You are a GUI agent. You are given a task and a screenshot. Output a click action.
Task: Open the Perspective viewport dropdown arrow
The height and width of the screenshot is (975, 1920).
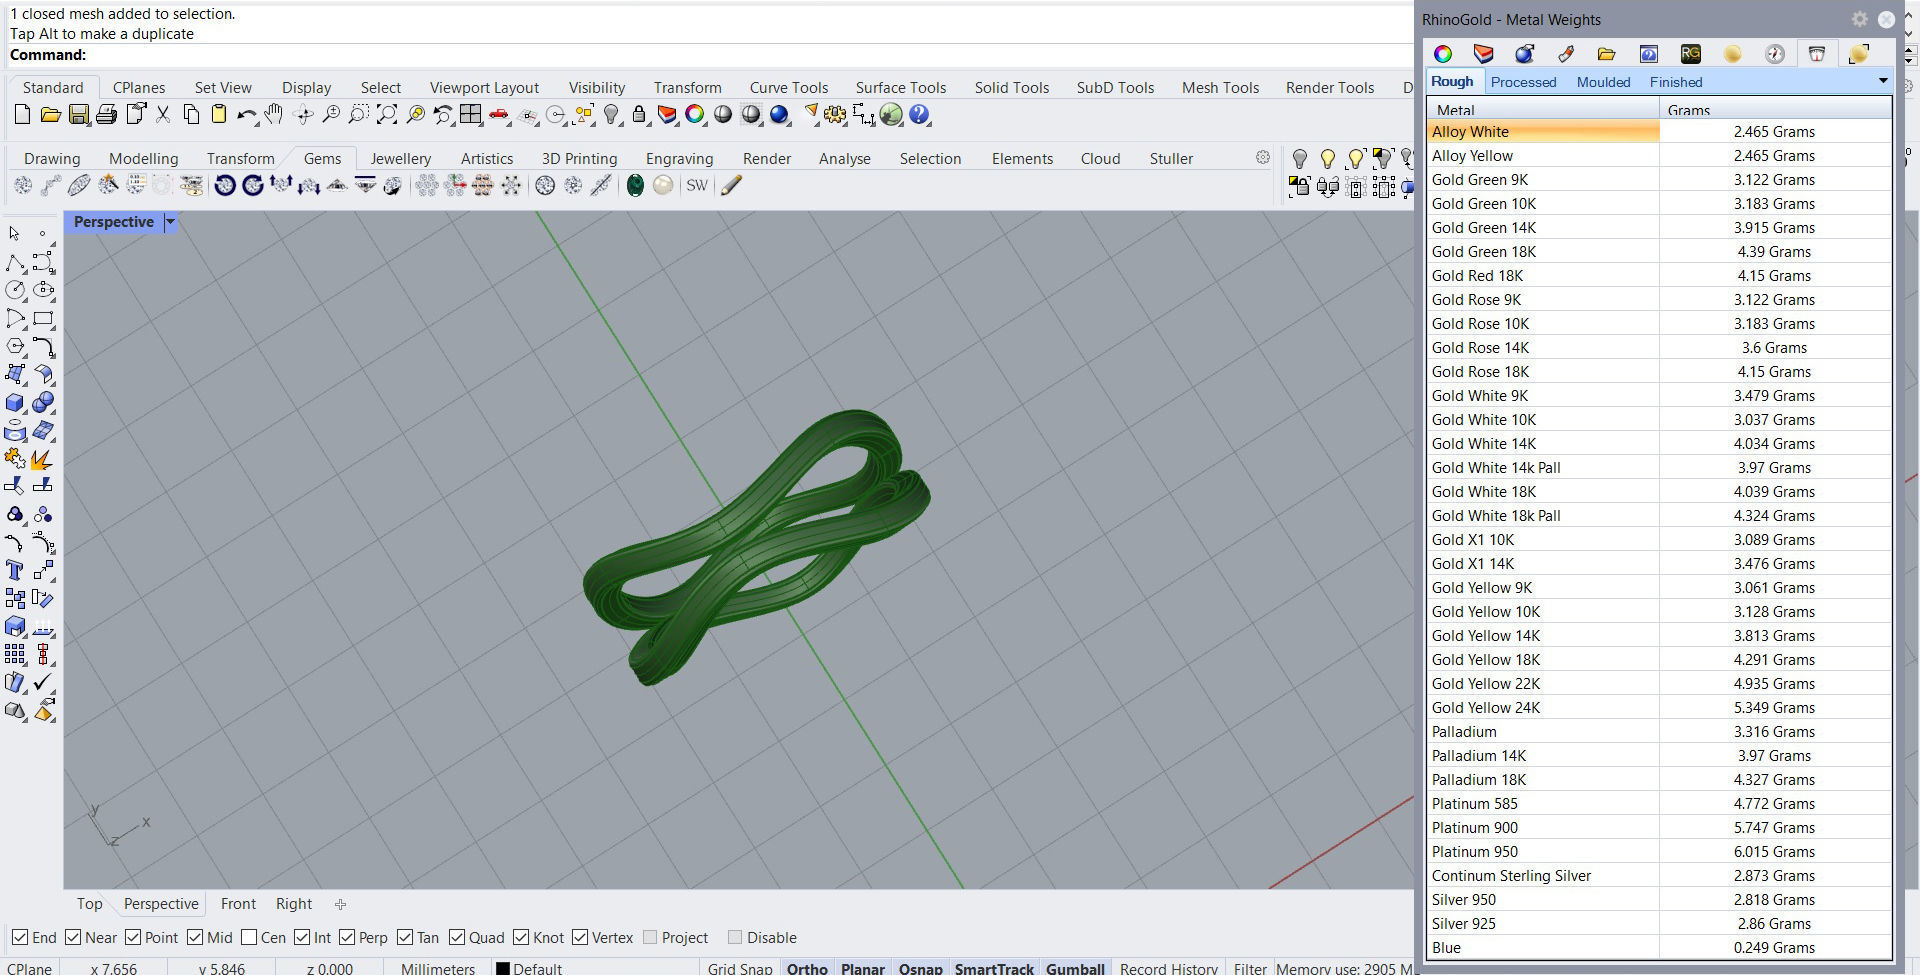tap(170, 222)
